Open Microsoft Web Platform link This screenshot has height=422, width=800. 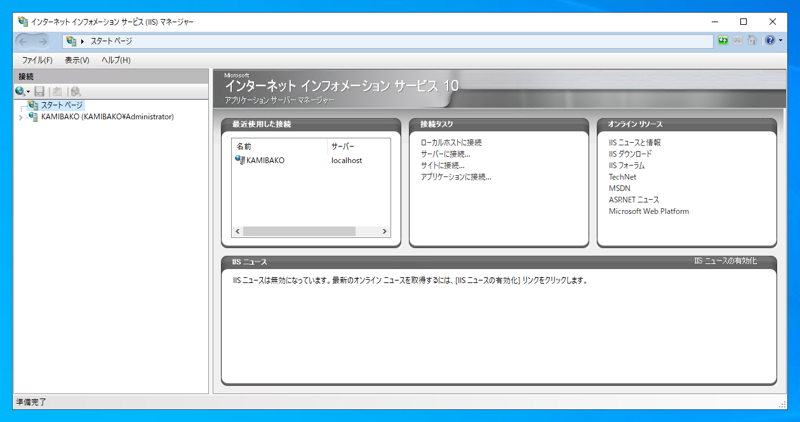(648, 211)
